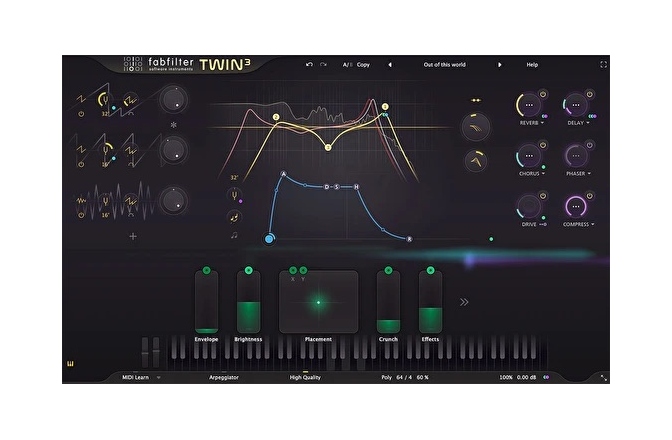This screenshot has height=440, width=672.
Task: Select noise oscillator waveform icon
Action: (81, 200)
